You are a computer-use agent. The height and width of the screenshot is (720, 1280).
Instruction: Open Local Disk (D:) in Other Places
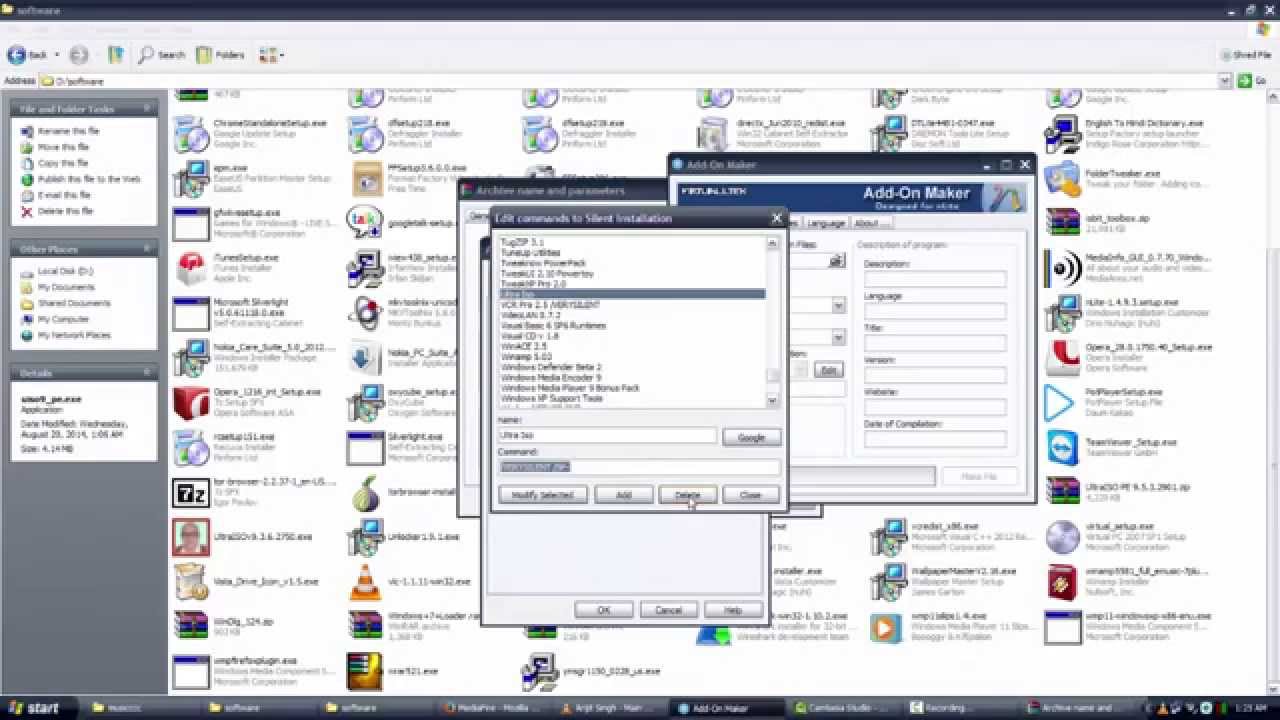(x=65, y=271)
